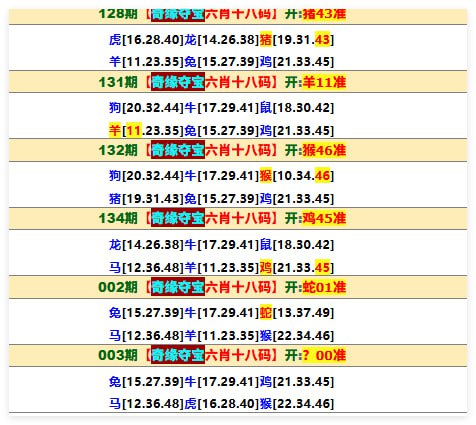Click 六肖十八码 in the 134期 header
Viewport: 476px width, 425px height.
pos(238,218)
